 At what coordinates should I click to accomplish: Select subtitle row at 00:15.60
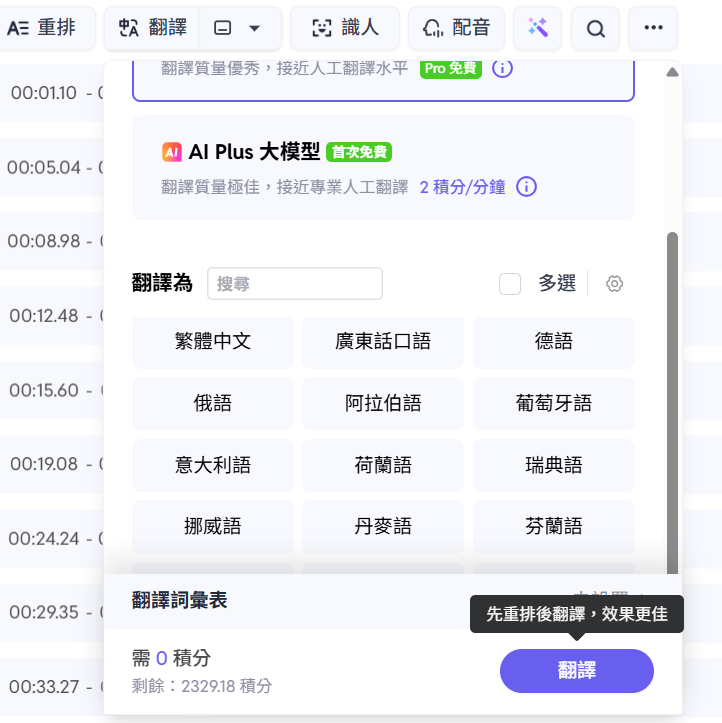tap(52, 391)
